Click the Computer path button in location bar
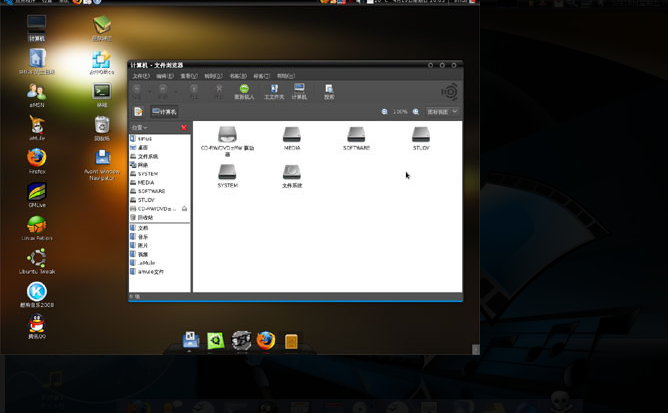This screenshot has width=668, height=413. point(165,112)
